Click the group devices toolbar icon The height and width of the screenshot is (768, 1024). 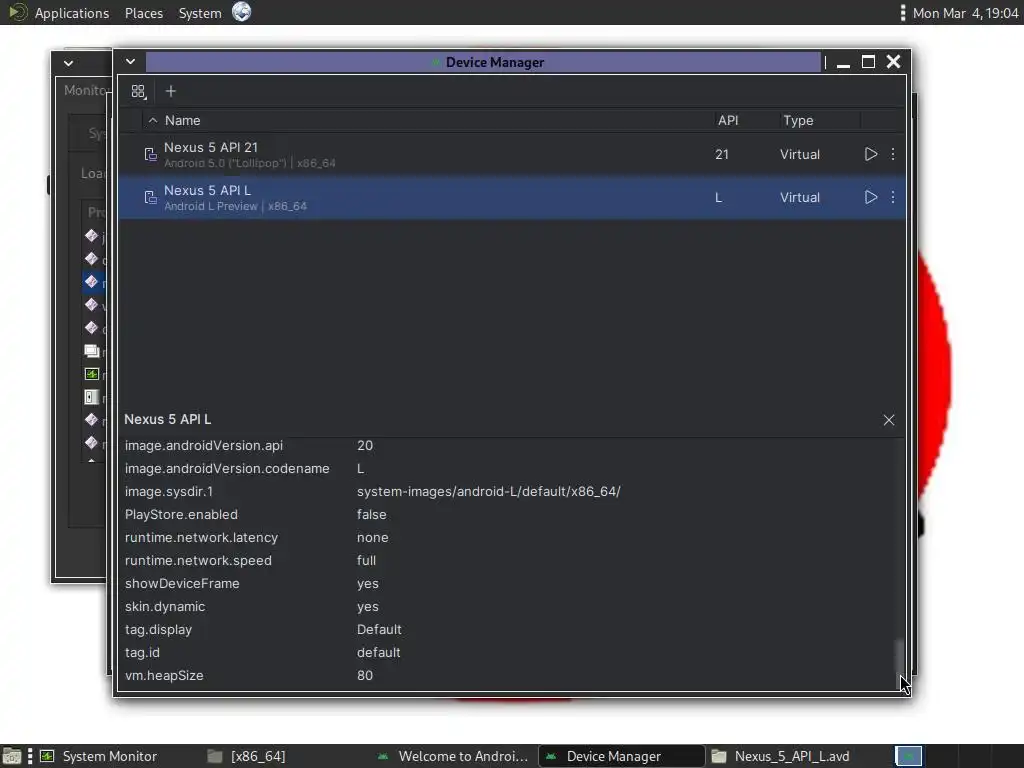[138, 91]
